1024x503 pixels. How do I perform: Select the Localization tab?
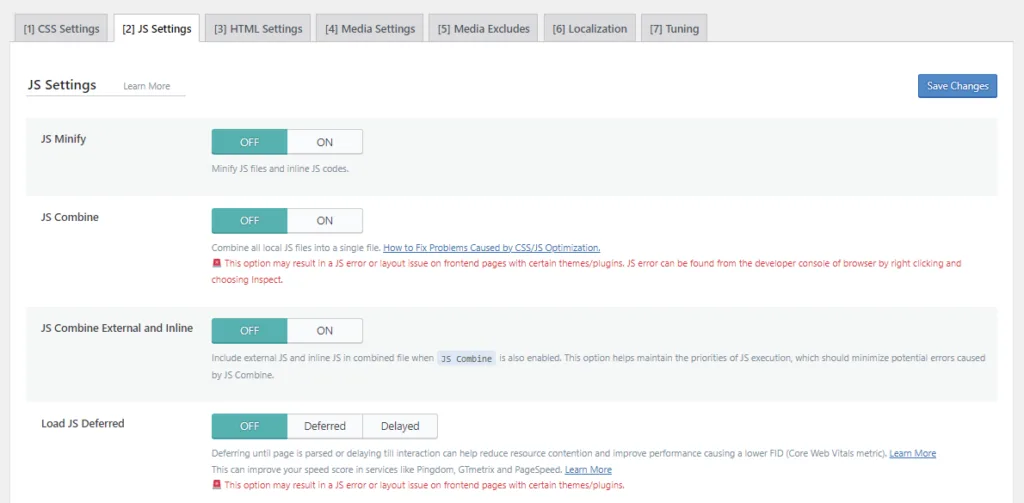590,29
